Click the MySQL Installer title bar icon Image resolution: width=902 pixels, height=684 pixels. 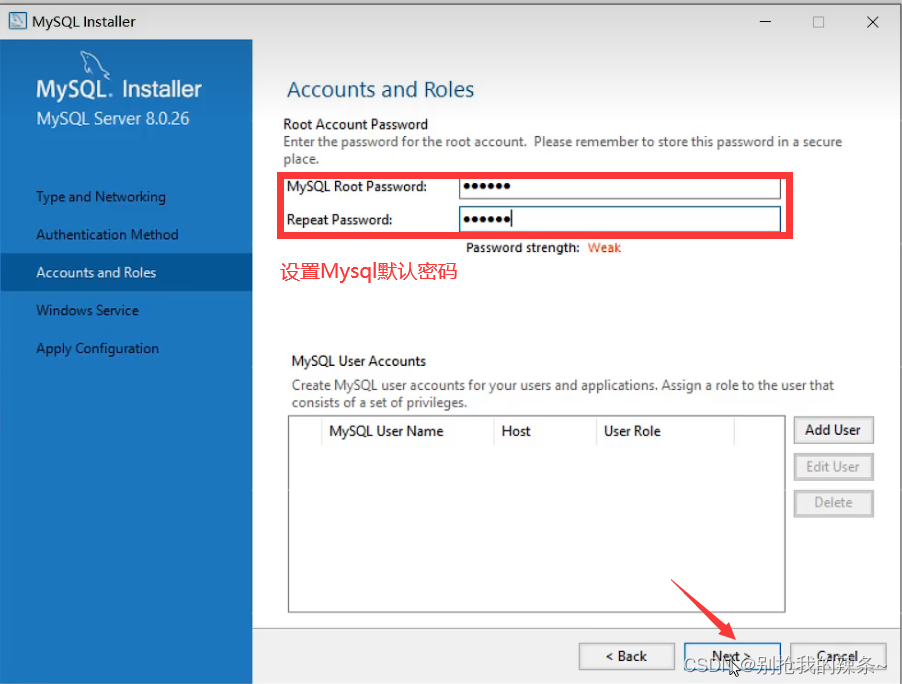pyautogui.click(x=17, y=21)
